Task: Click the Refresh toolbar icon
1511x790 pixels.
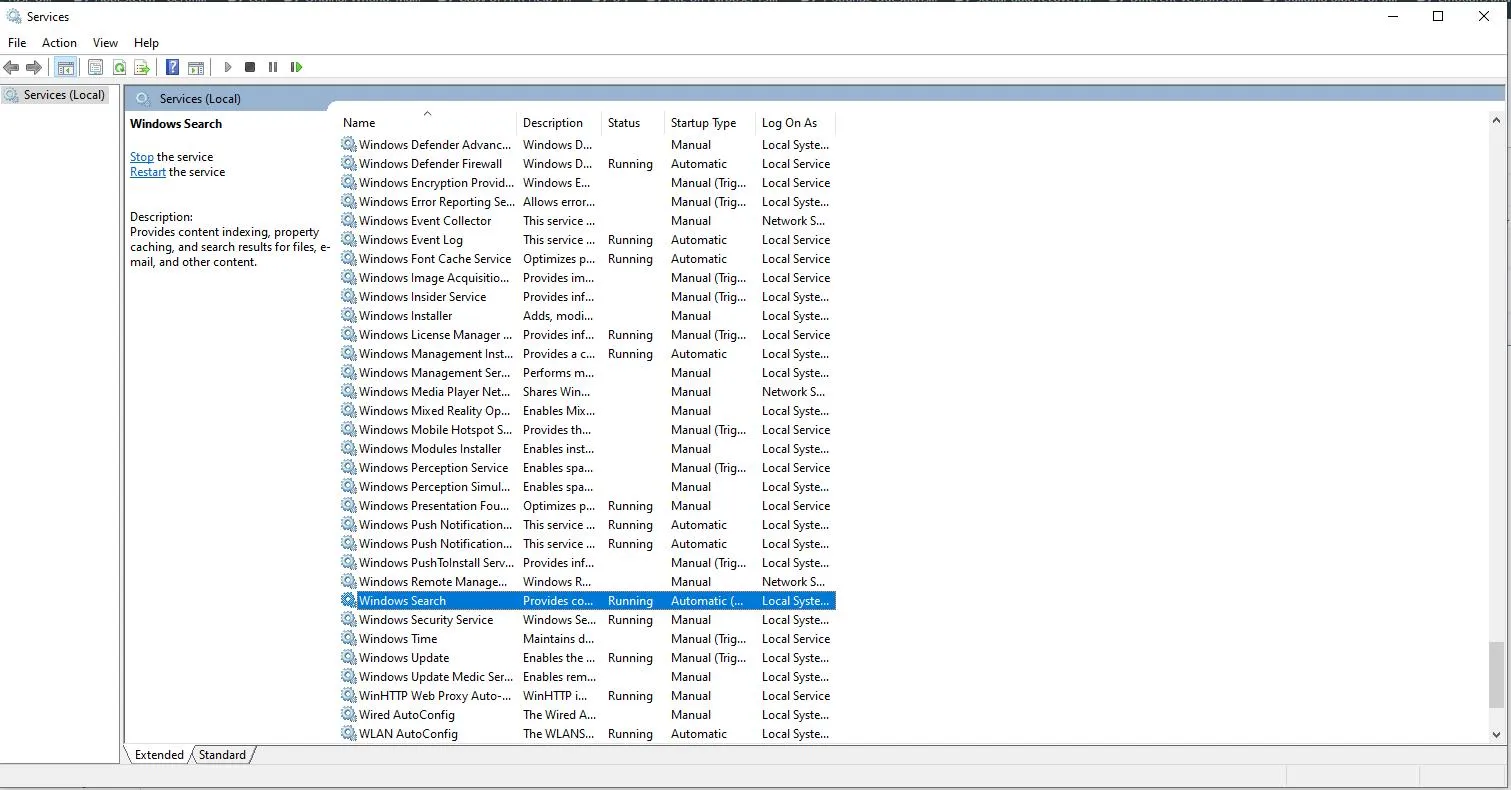Action: (x=119, y=67)
